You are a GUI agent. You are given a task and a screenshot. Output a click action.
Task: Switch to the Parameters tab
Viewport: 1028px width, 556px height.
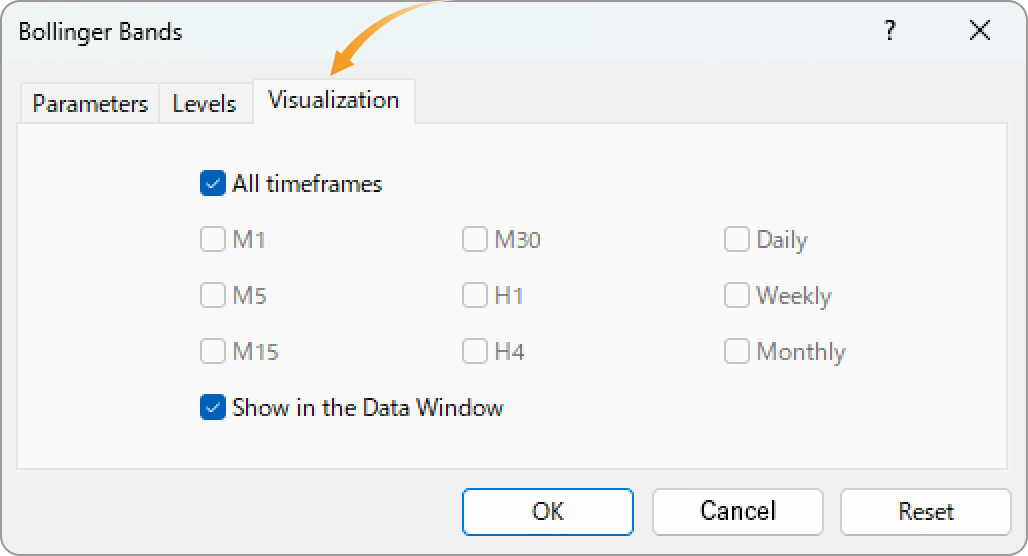[90, 104]
